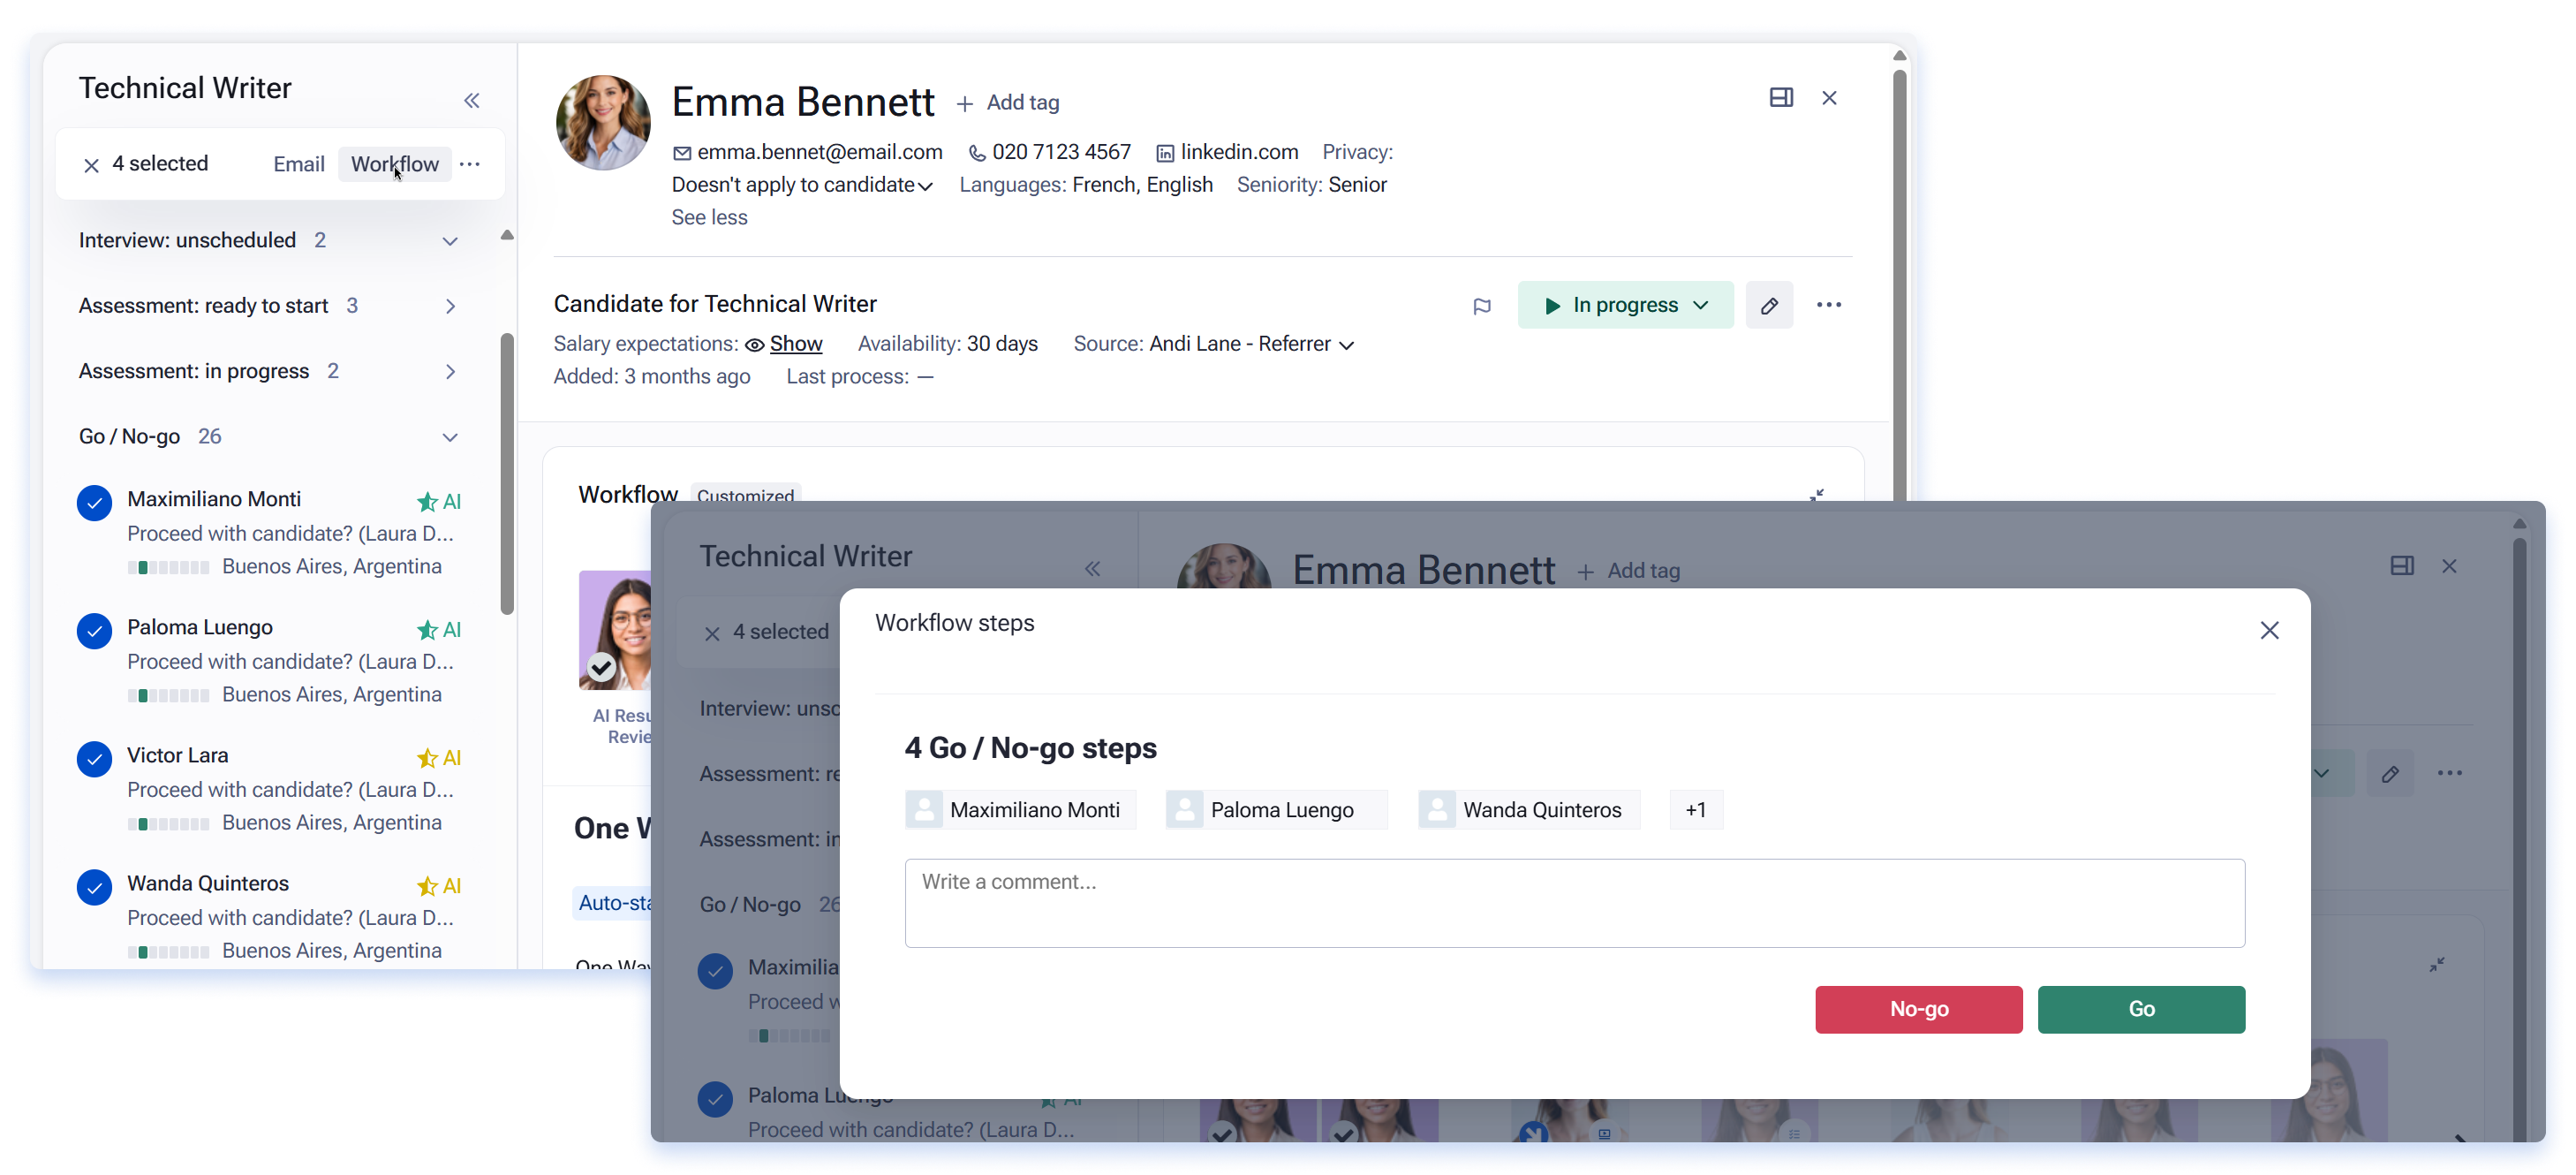Click Paloma Luengo's score progress bar

click(x=168, y=696)
